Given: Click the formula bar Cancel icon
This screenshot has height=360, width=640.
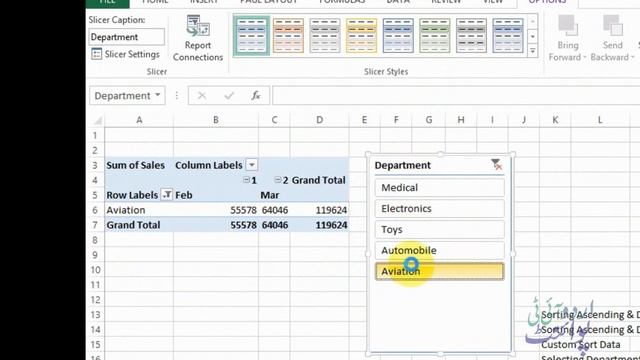Looking at the screenshot, I should point(202,96).
